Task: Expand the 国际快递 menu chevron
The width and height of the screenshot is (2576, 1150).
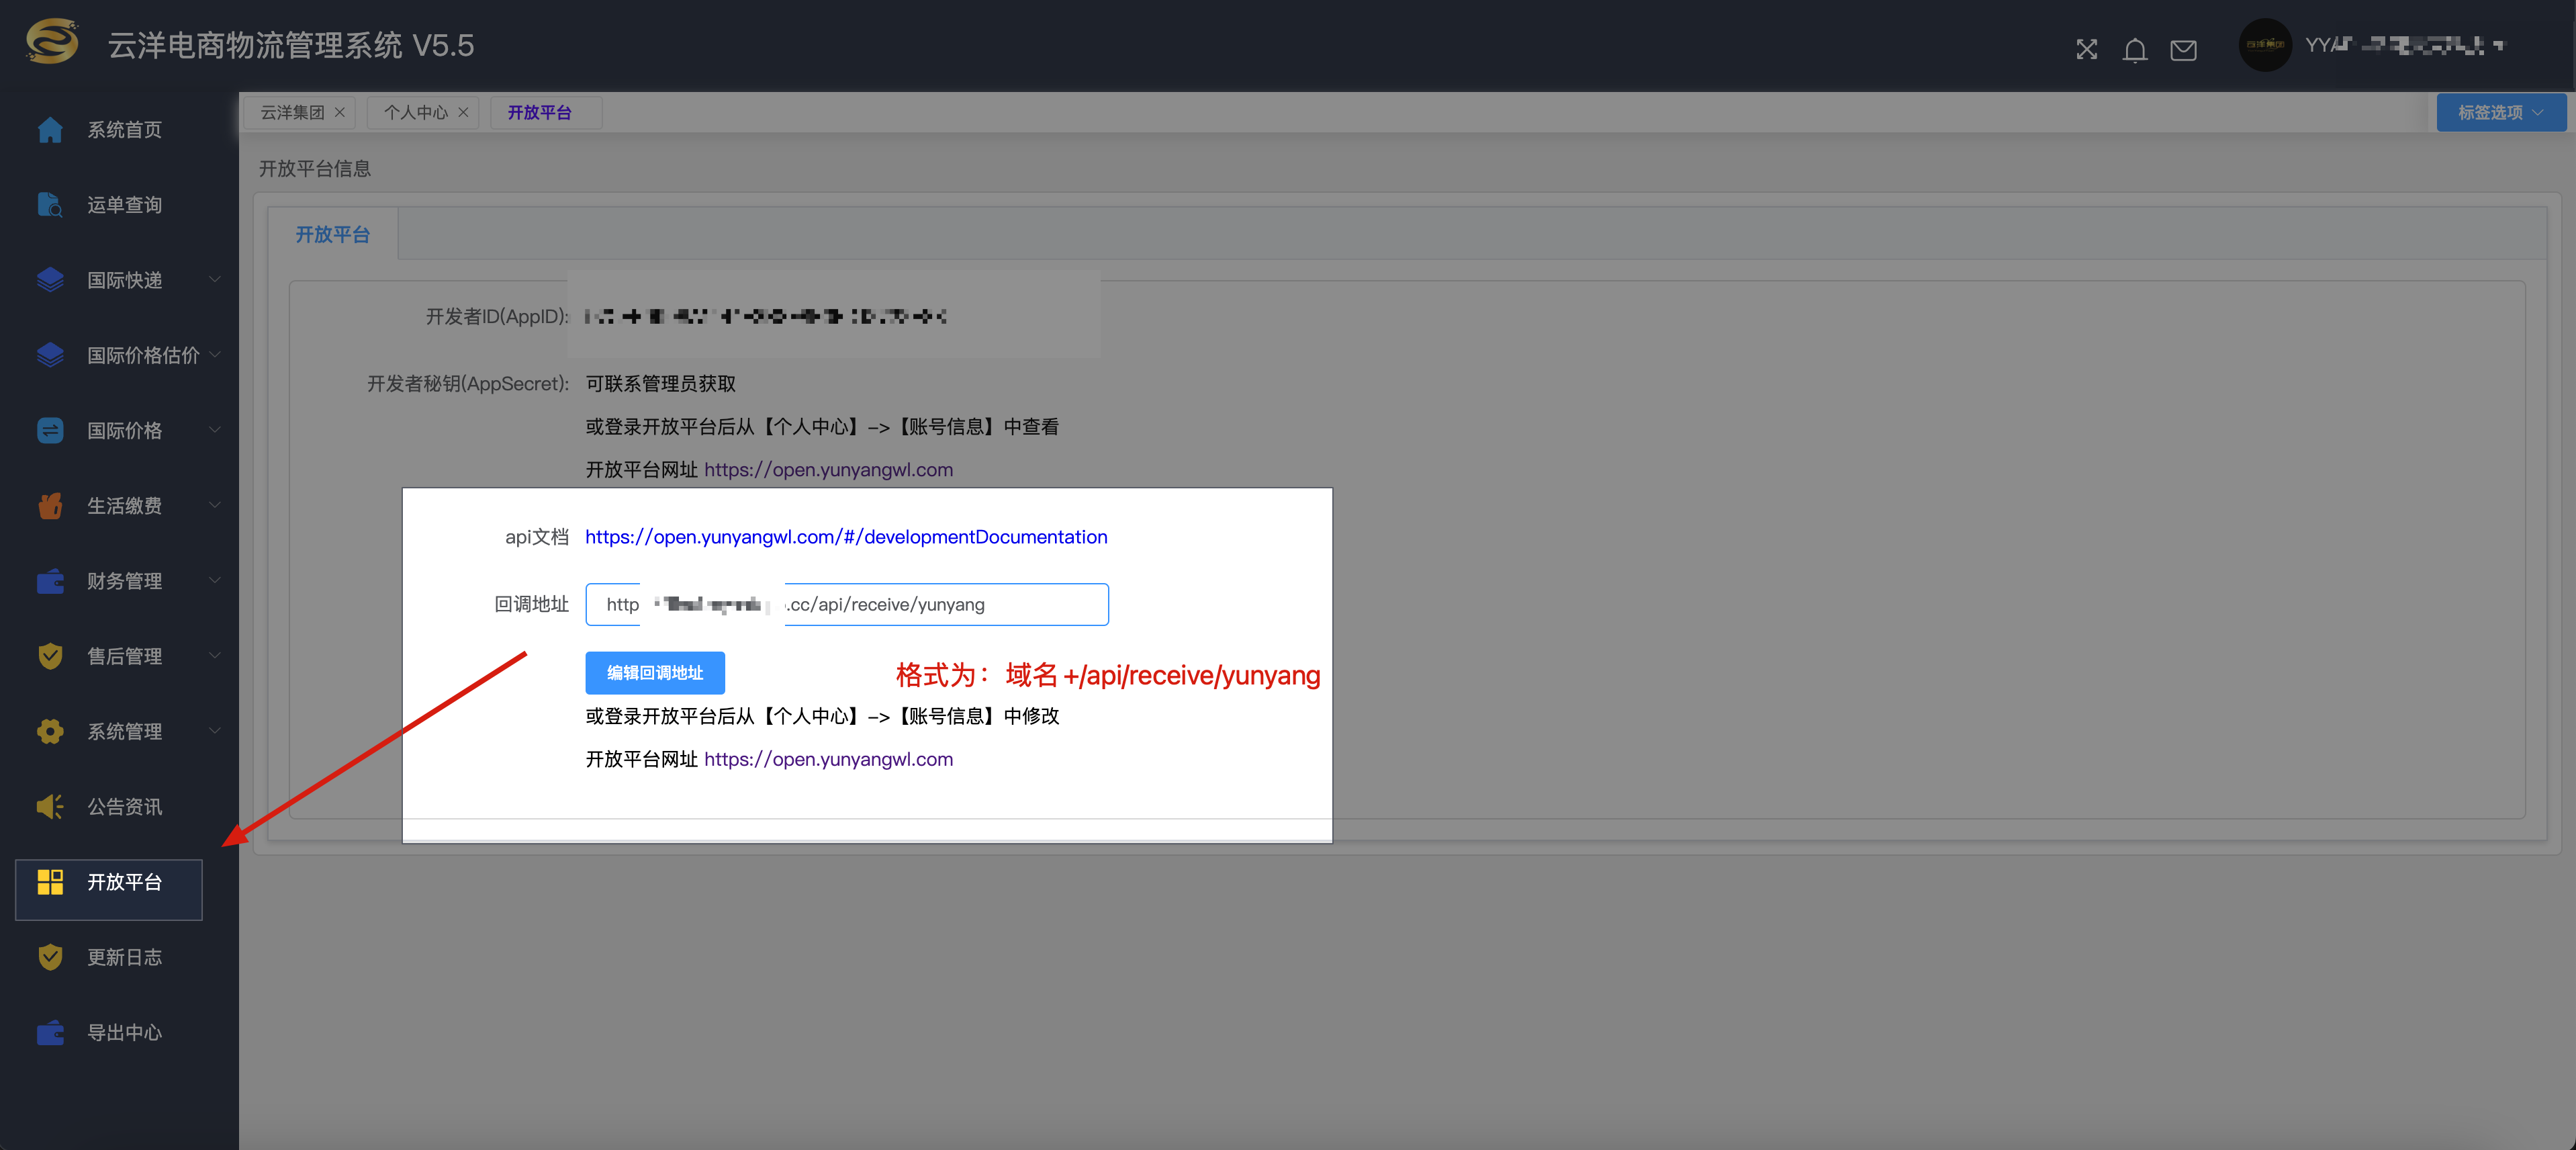Action: (215, 280)
